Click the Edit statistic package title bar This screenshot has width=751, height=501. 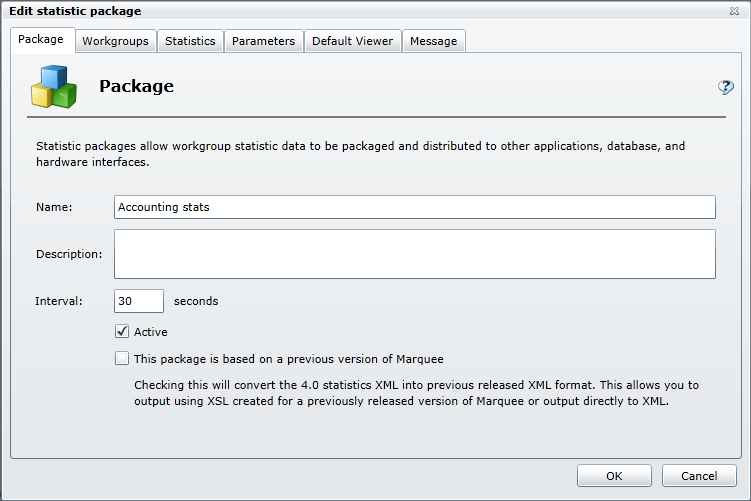coord(300,11)
